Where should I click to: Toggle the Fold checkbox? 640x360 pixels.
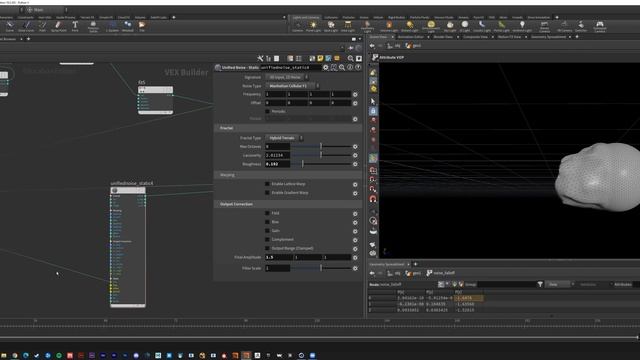pos(267,213)
